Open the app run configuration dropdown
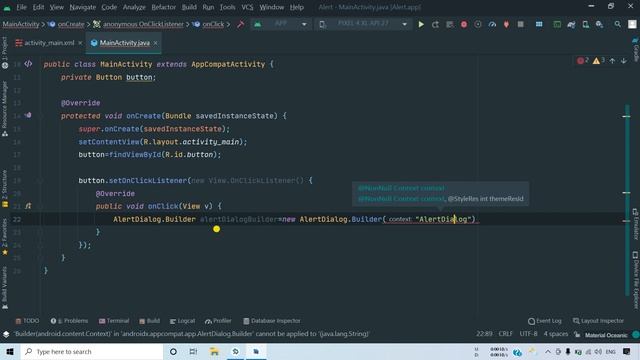The width and height of the screenshot is (640, 360). coord(280,24)
